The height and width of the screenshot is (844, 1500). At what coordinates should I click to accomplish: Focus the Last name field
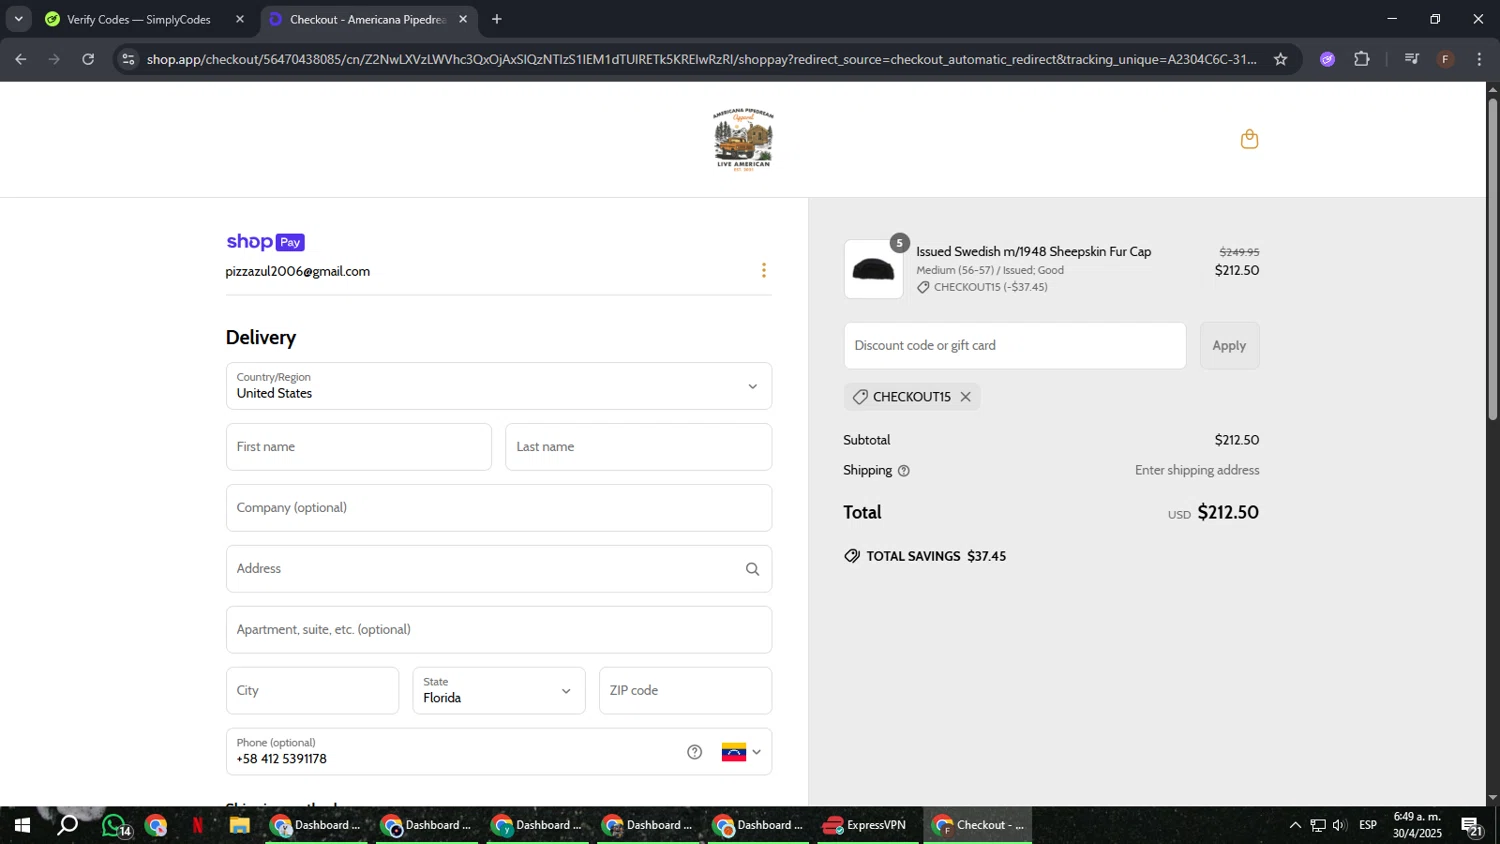coord(639,447)
